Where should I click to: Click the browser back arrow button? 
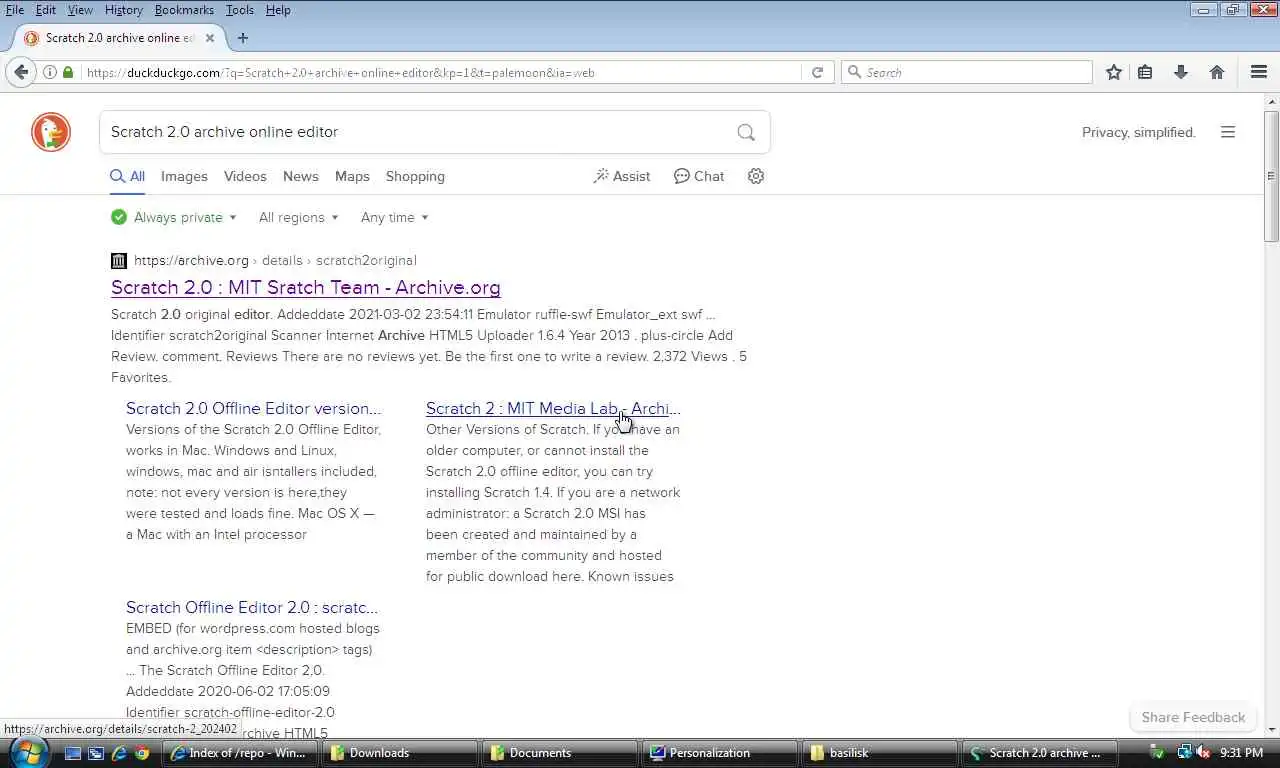point(21,72)
